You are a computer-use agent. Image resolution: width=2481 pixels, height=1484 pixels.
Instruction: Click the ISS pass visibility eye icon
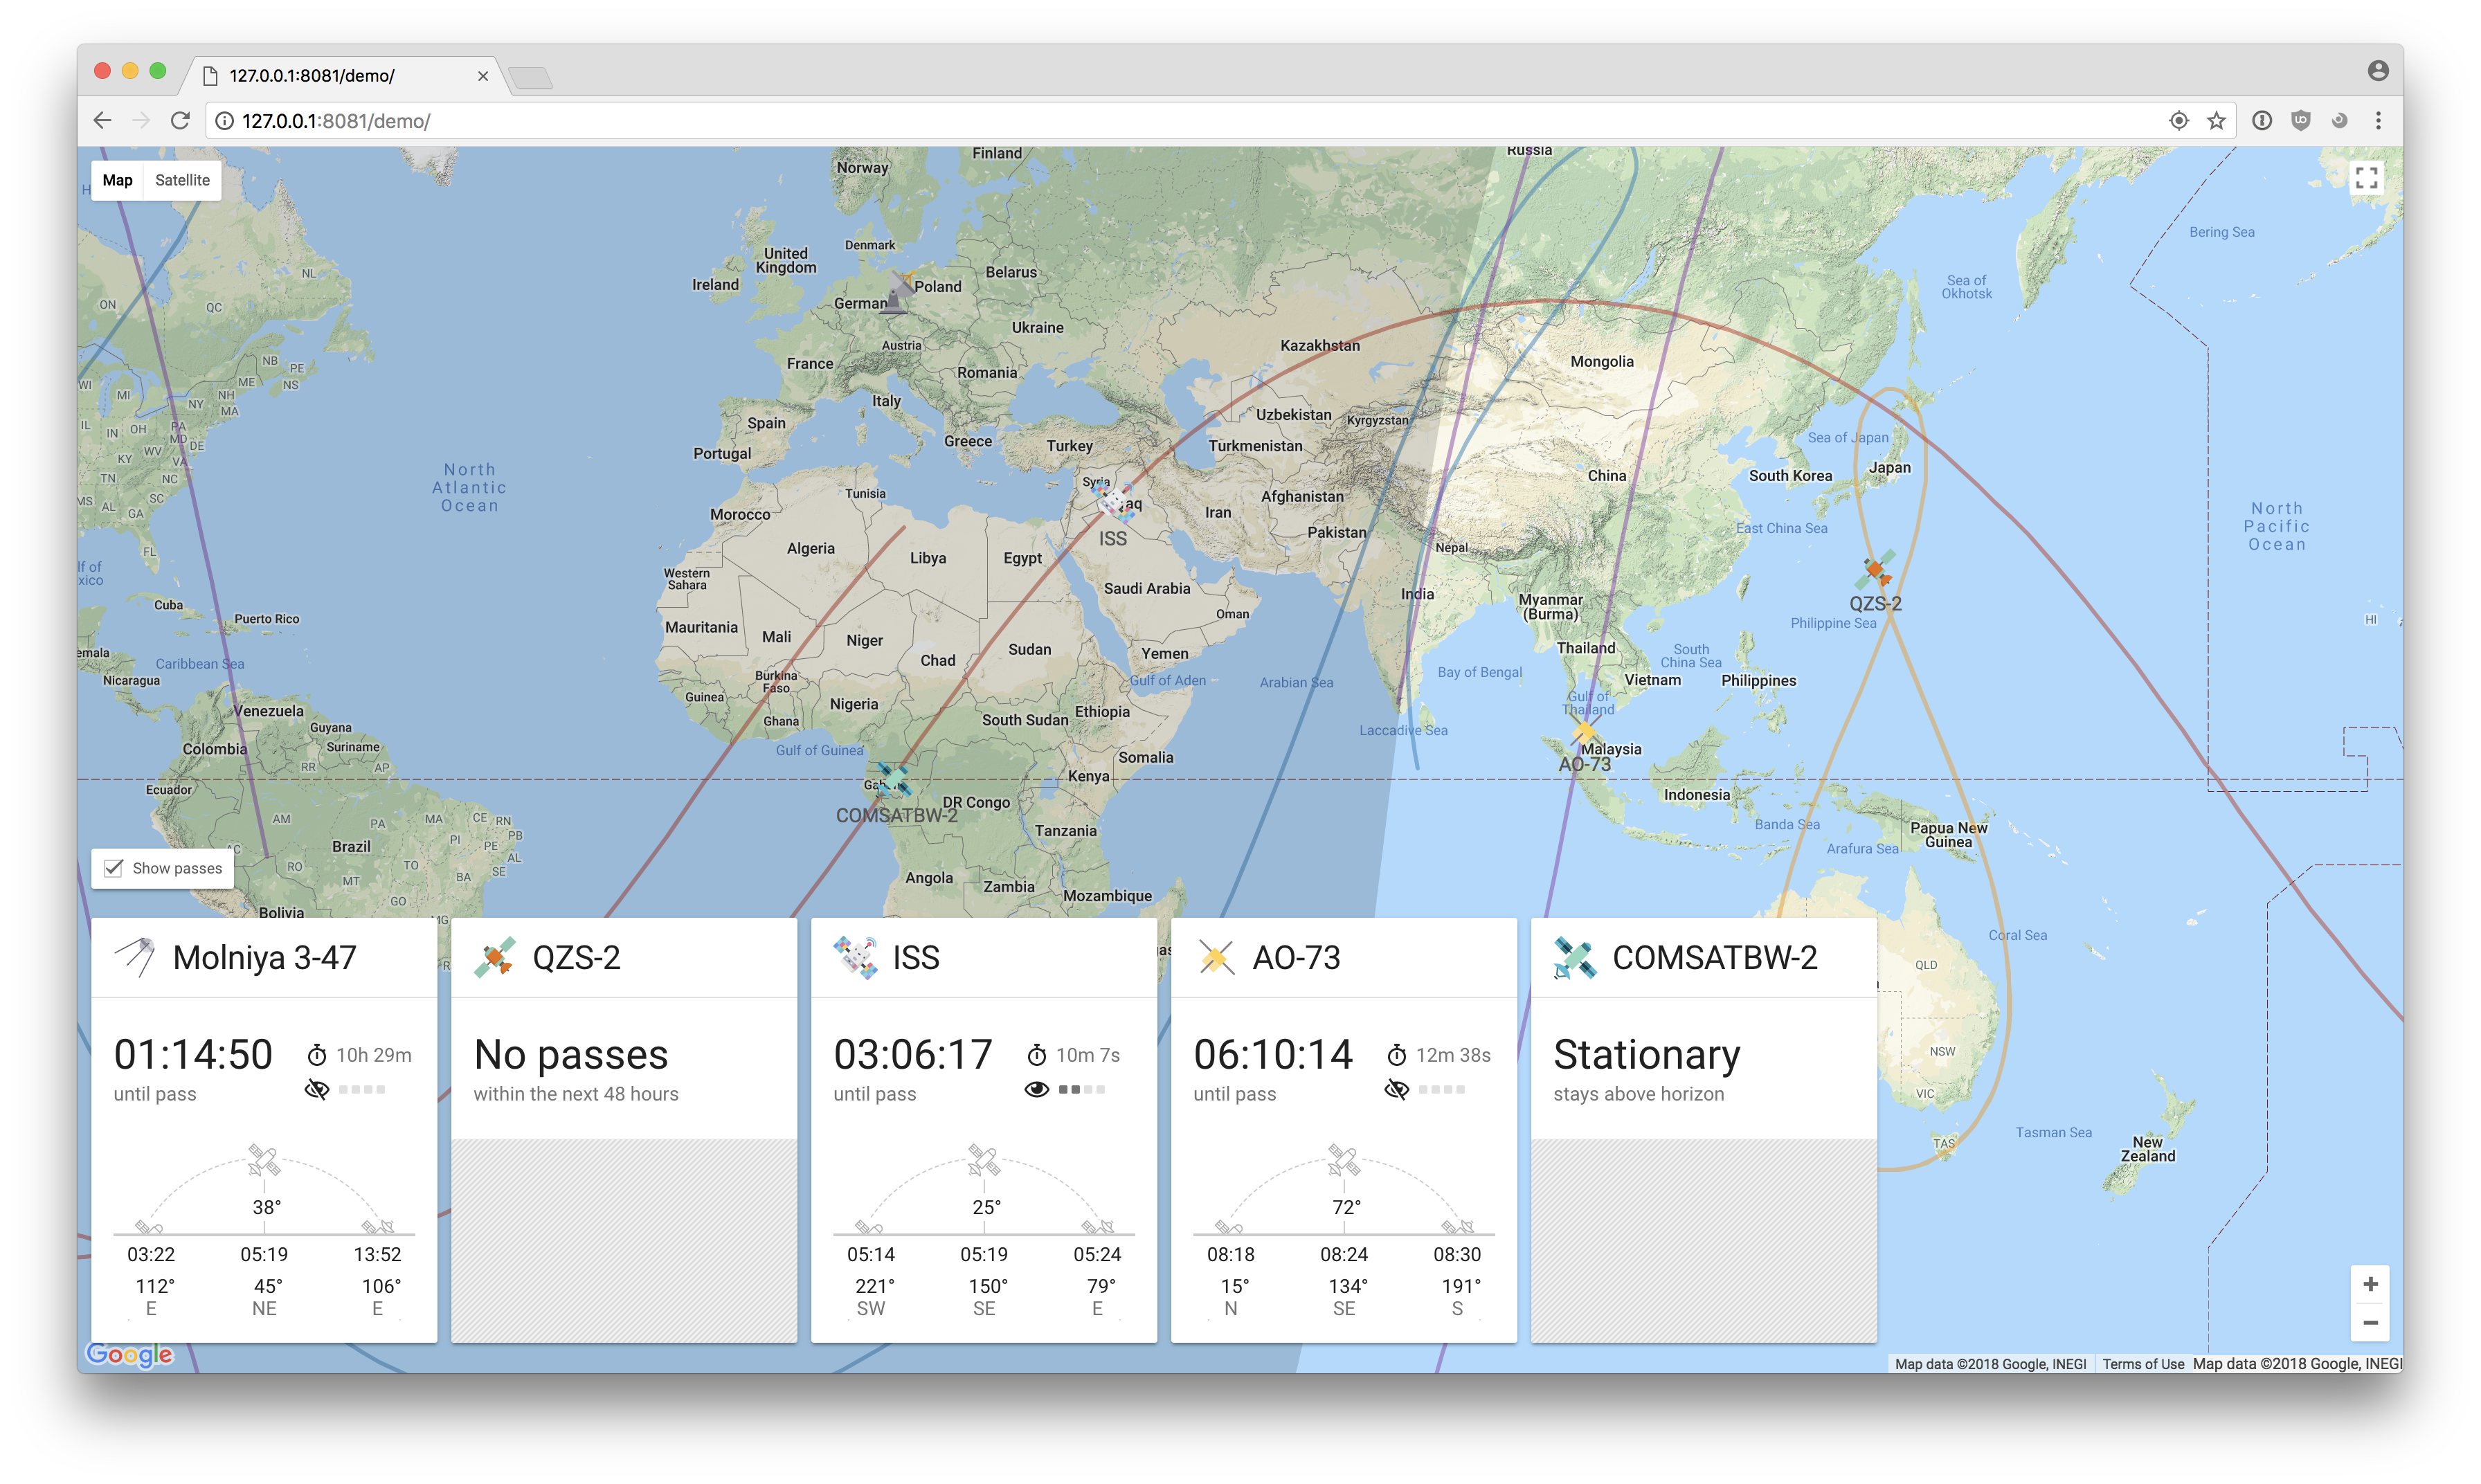pyautogui.click(x=1037, y=1089)
